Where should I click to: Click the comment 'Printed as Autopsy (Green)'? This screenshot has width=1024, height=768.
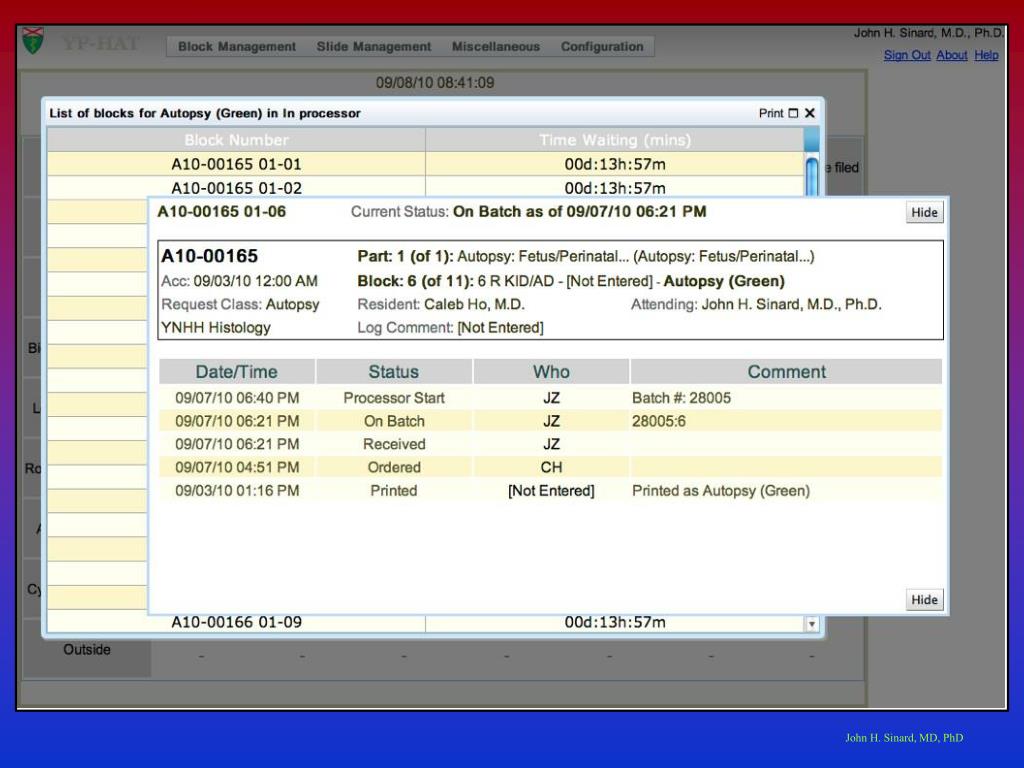pos(721,490)
